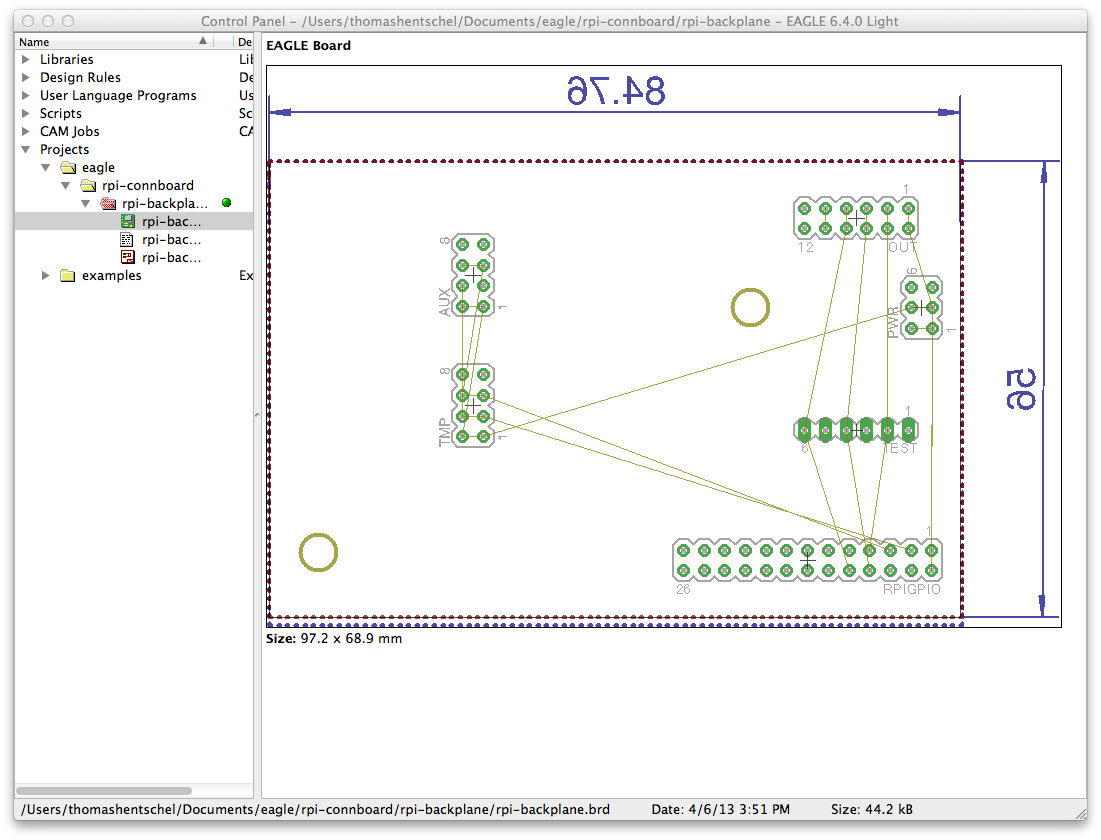Expand the Design Rules node

tap(26, 77)
